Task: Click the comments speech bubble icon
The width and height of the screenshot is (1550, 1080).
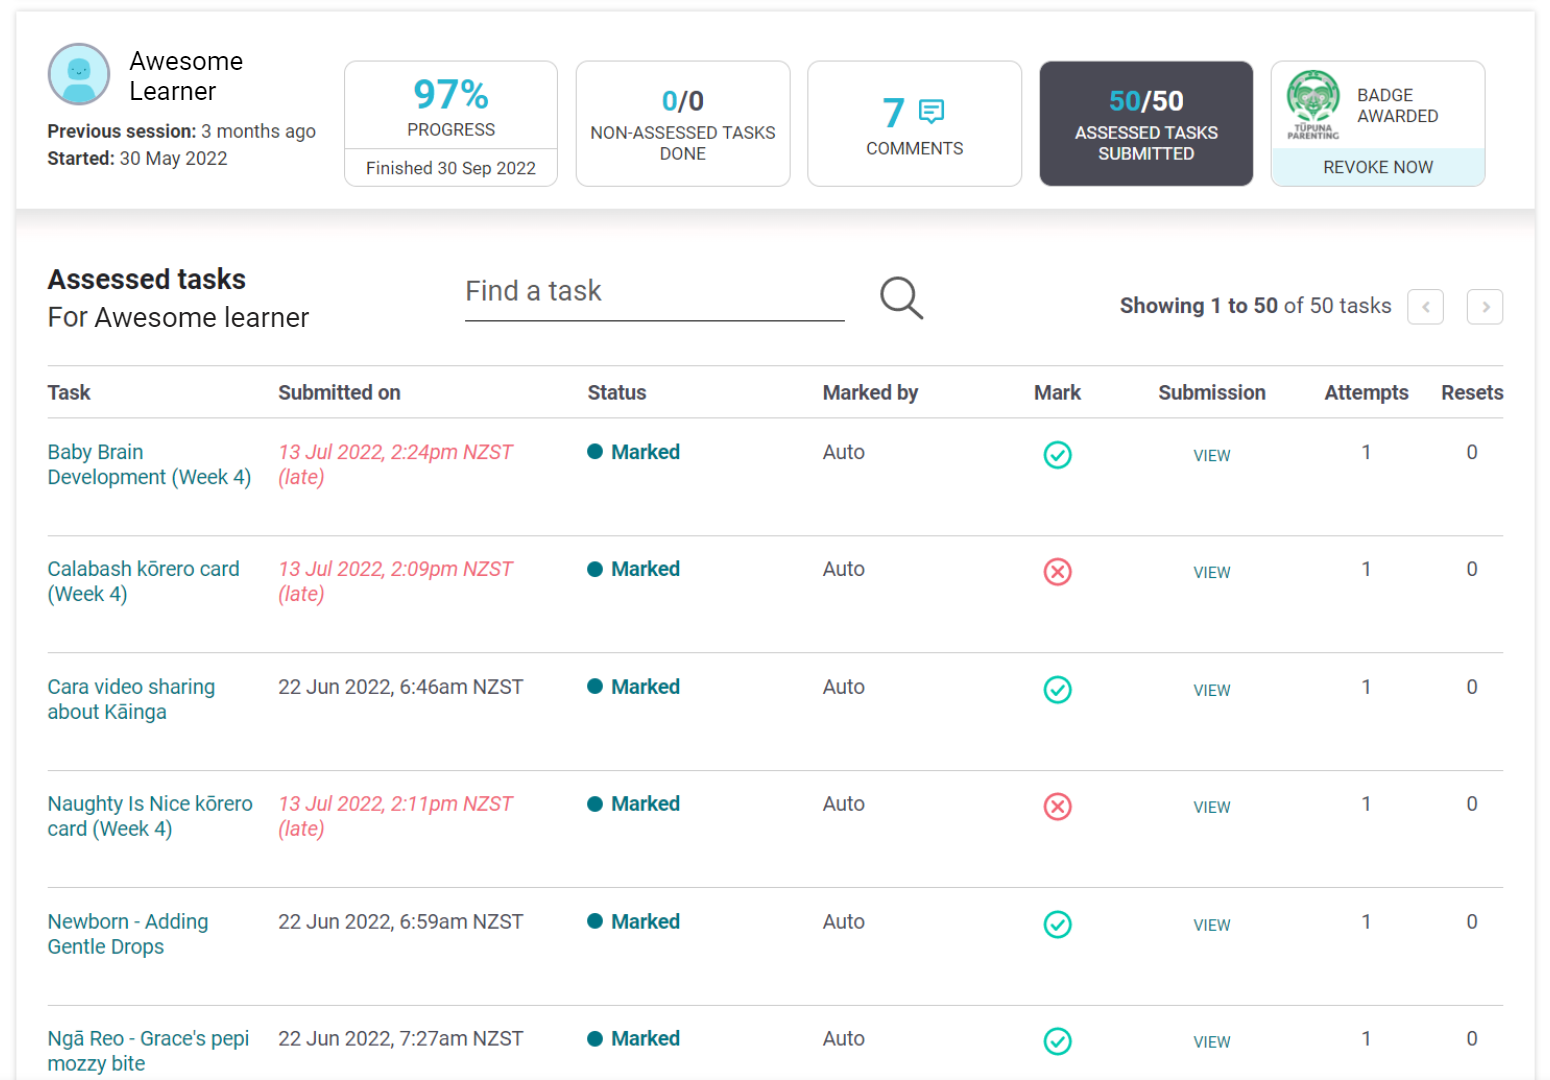Action: pyautogui.click(x=931, y=111)
